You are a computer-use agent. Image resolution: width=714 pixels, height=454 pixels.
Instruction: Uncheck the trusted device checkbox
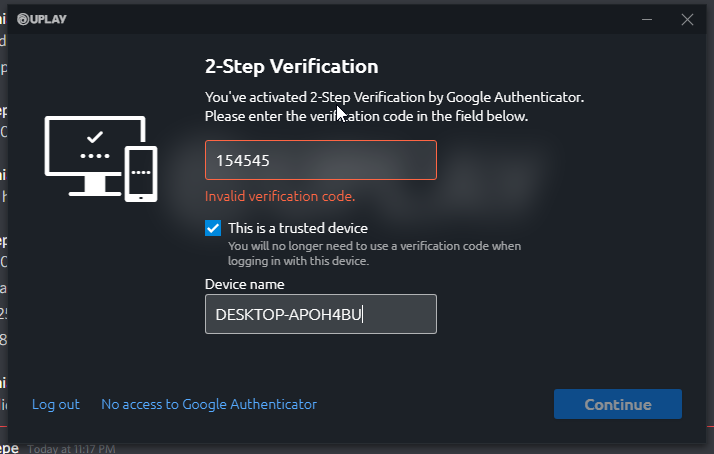point(213,228)
